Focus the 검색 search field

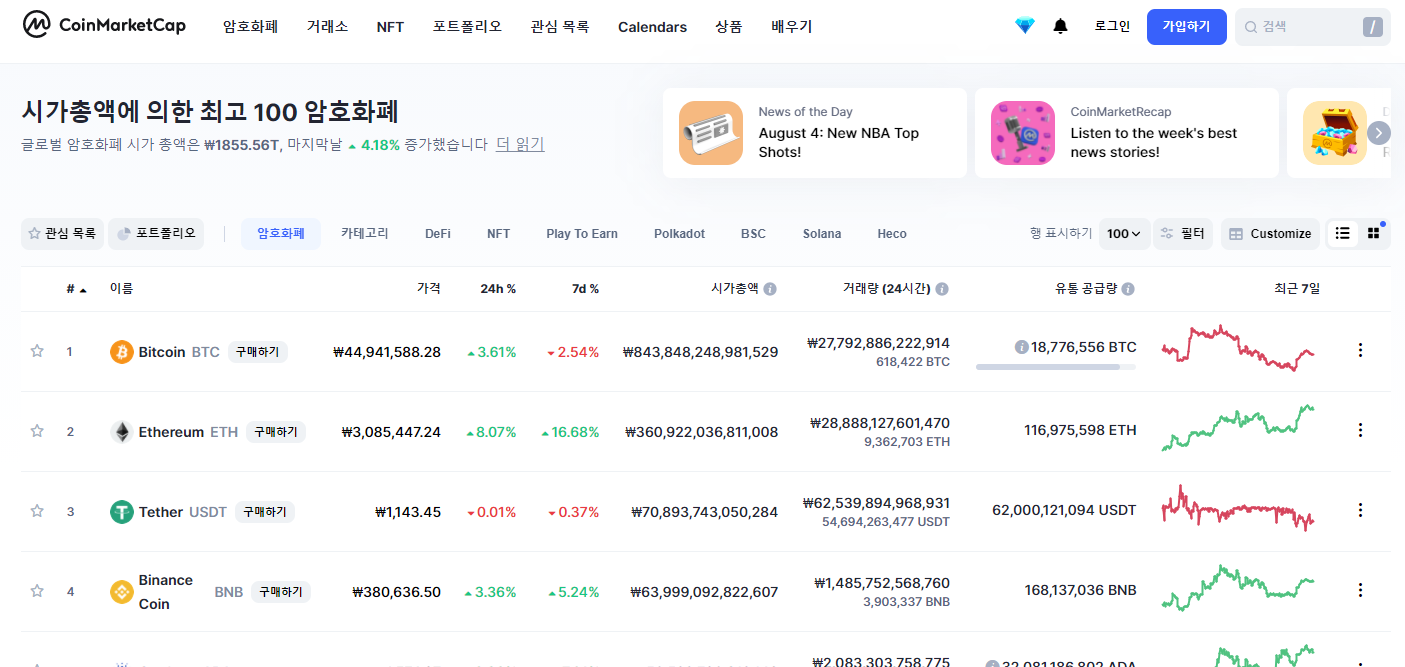(1312, 27)
